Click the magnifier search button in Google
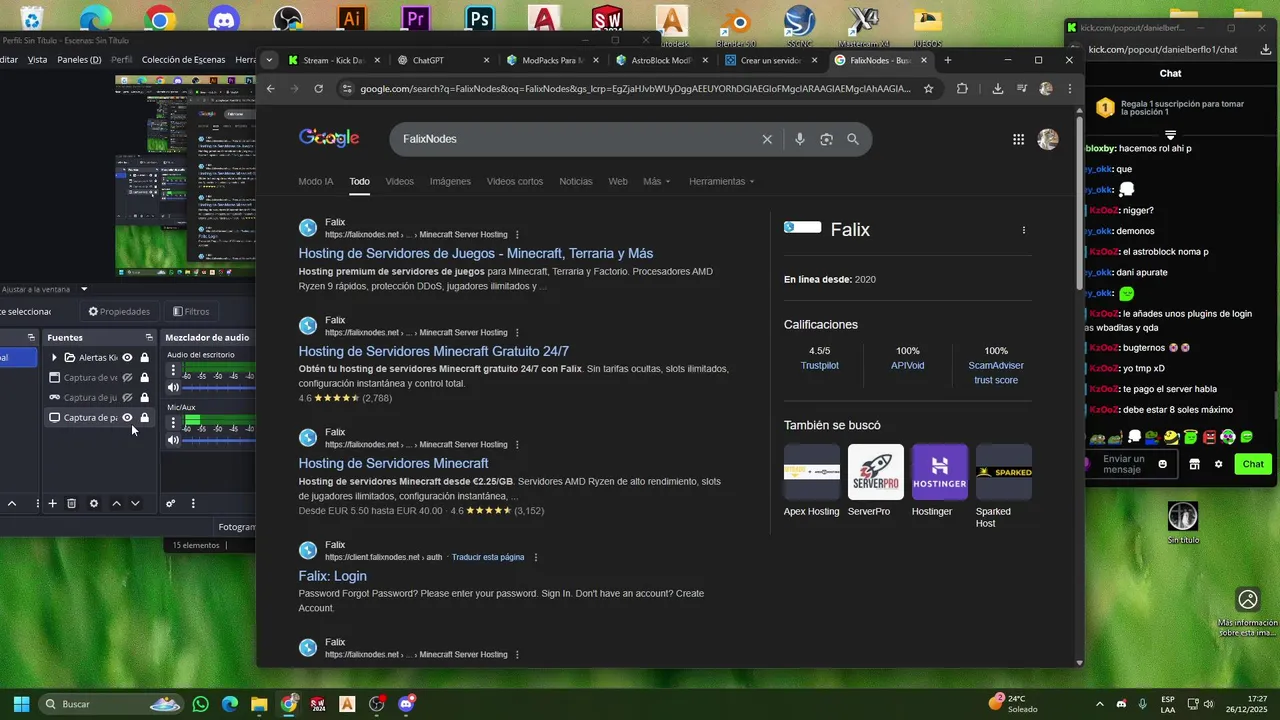The height and width of the screenshot is (720, 1280). pos(853,139)
